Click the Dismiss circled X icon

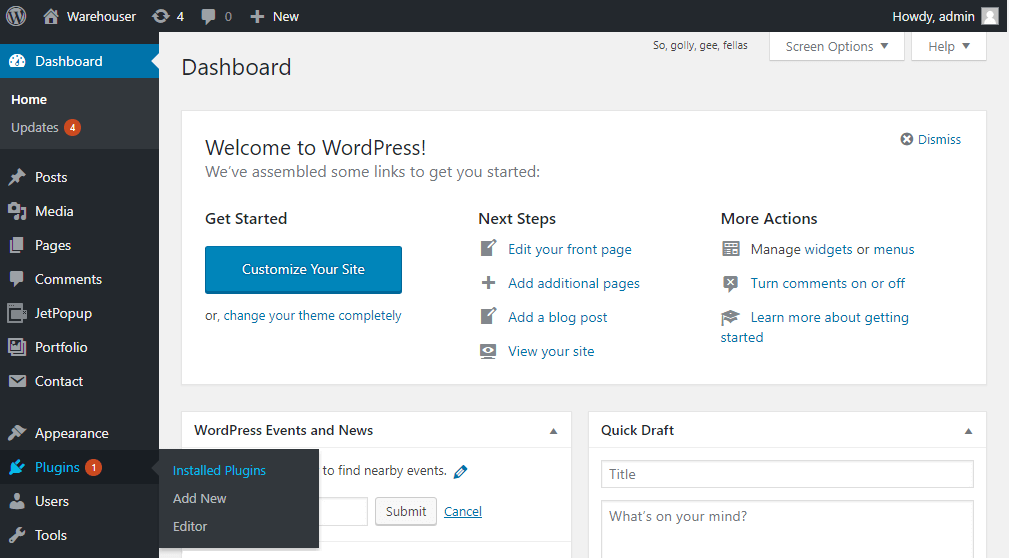(907, 139)
